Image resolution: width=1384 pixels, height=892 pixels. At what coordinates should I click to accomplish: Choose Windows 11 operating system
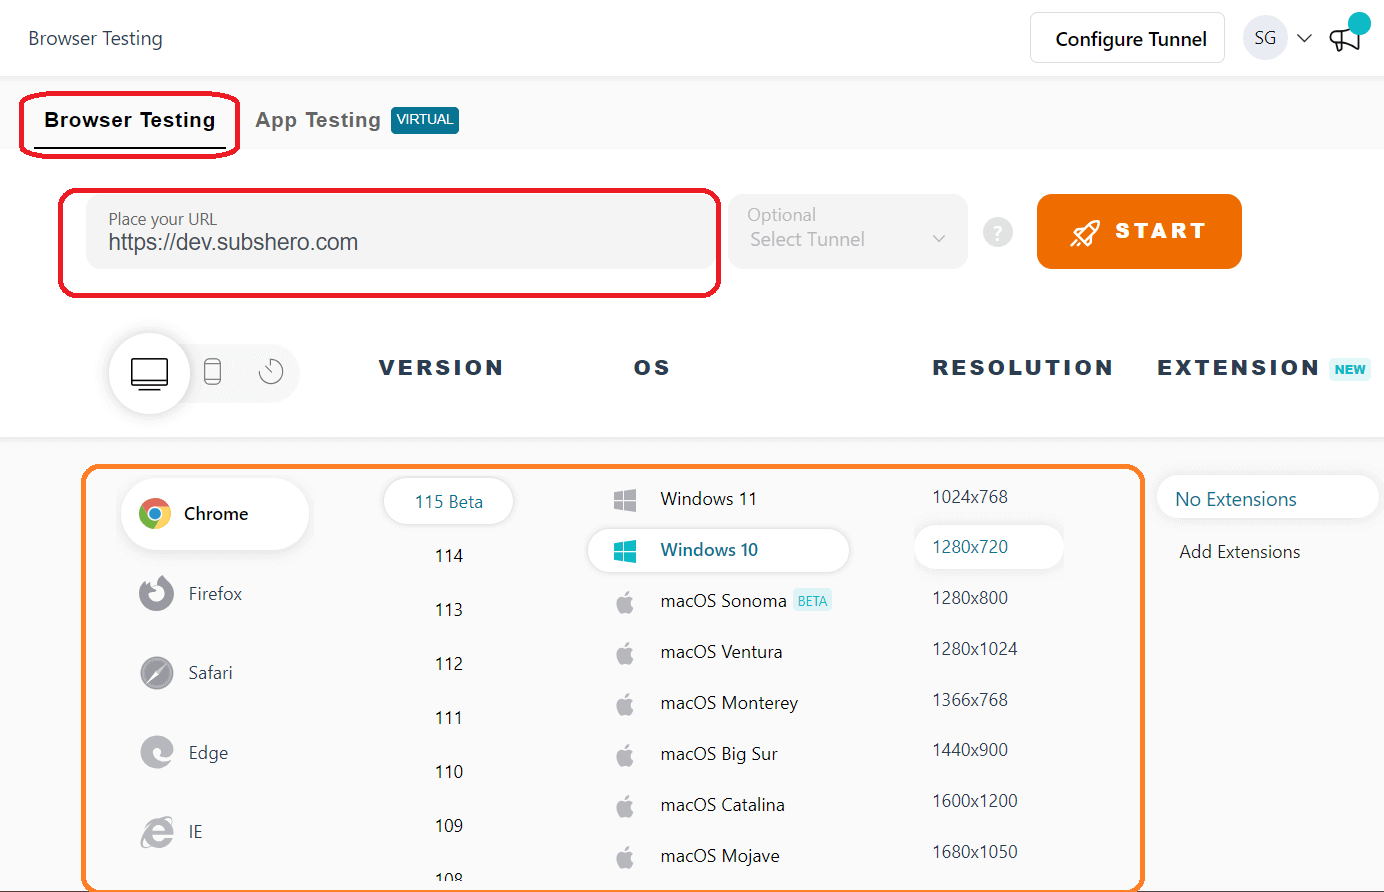point(708,499)
